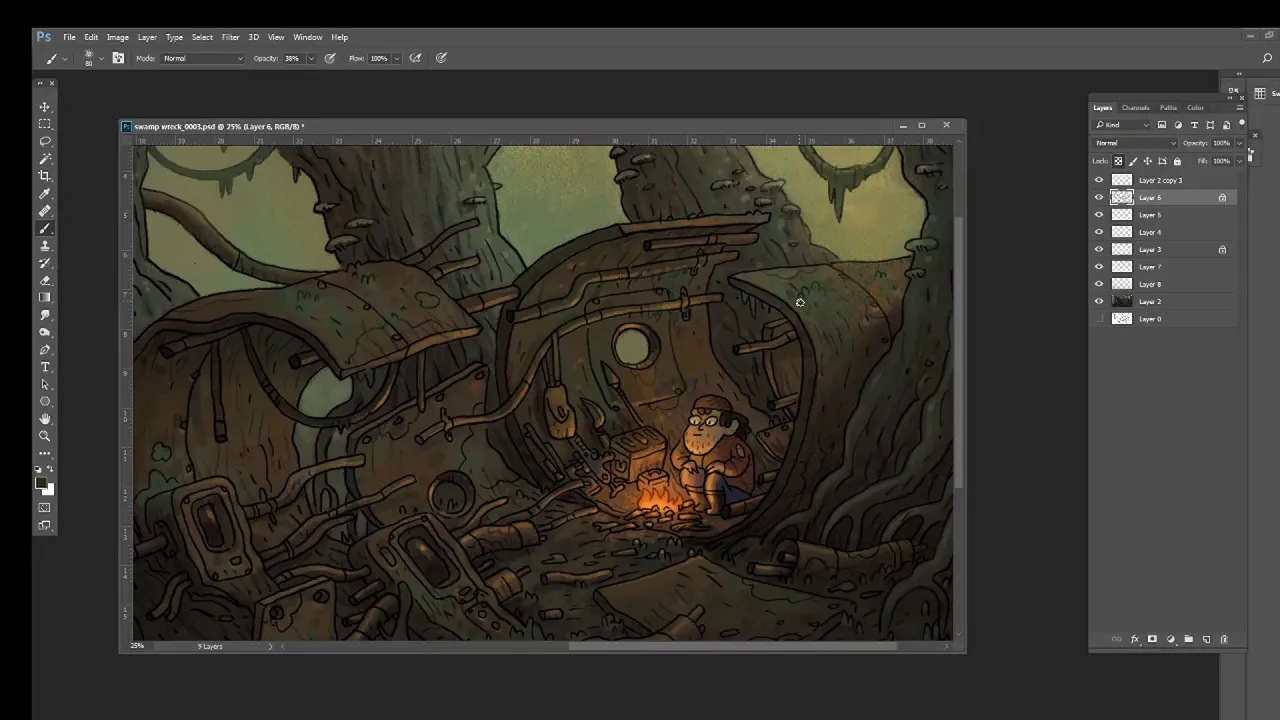Open the brush Opacity dropdown arrow
Screen dimensions: 1280x720
click(x=311, y=58)
